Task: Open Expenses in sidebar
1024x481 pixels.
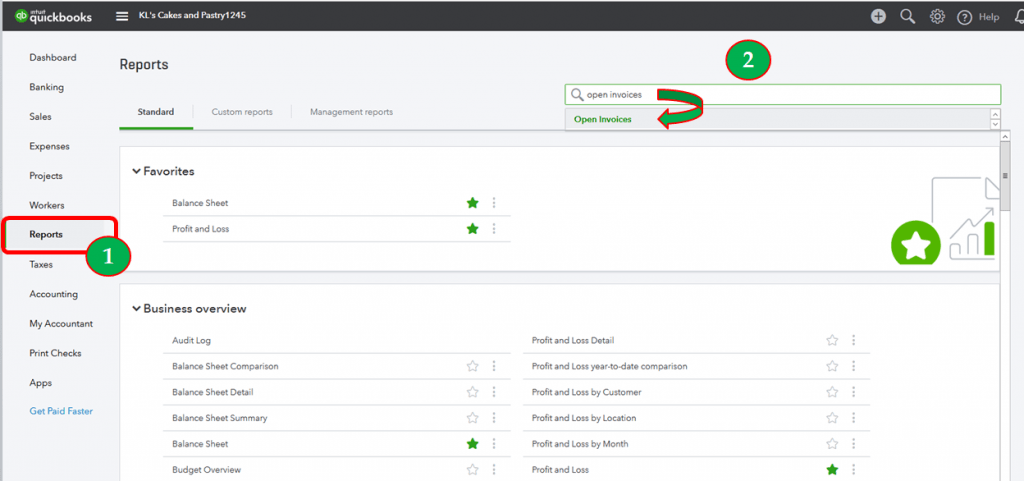Action: click(49, 146)
